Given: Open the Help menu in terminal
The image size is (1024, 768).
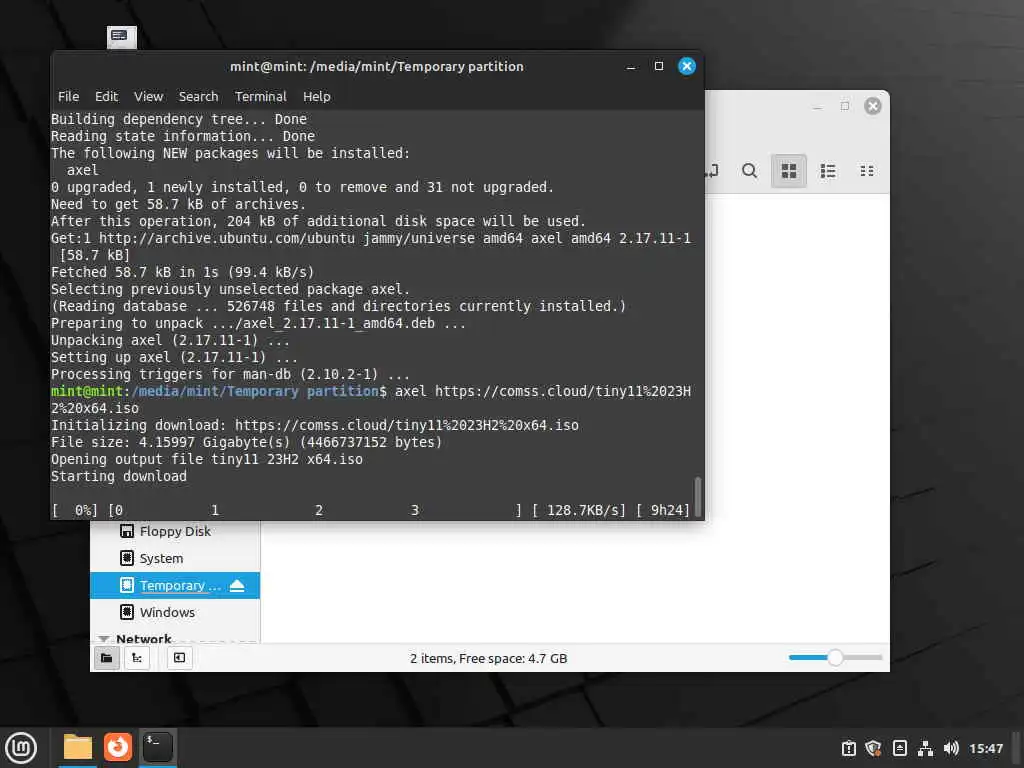Looking at the screenshot, I should click(317, 97).
